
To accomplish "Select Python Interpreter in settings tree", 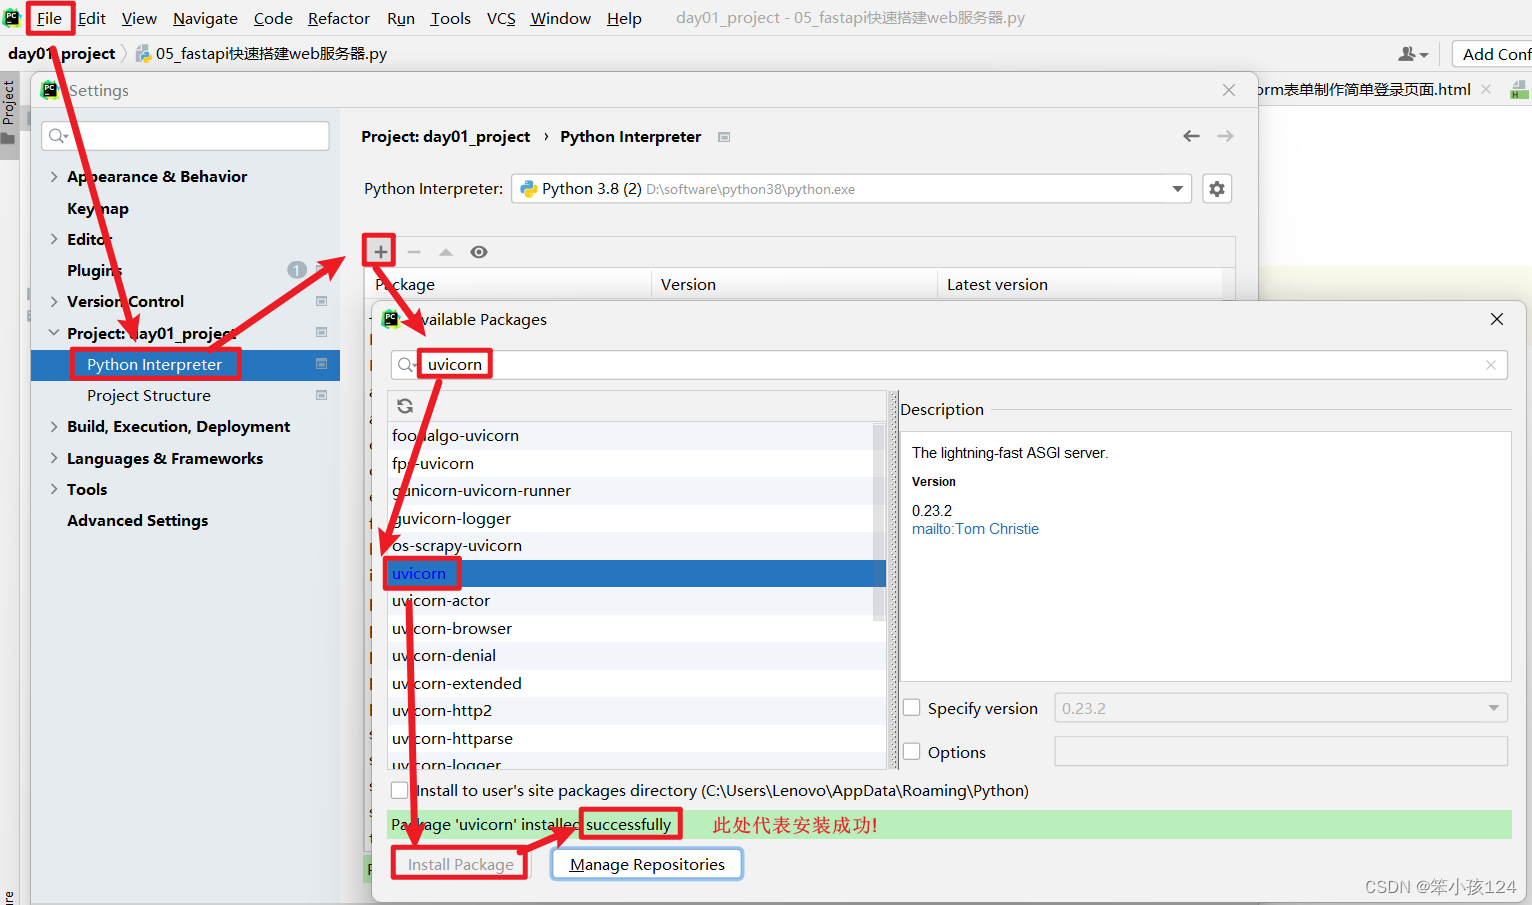I will coord(185,364).
